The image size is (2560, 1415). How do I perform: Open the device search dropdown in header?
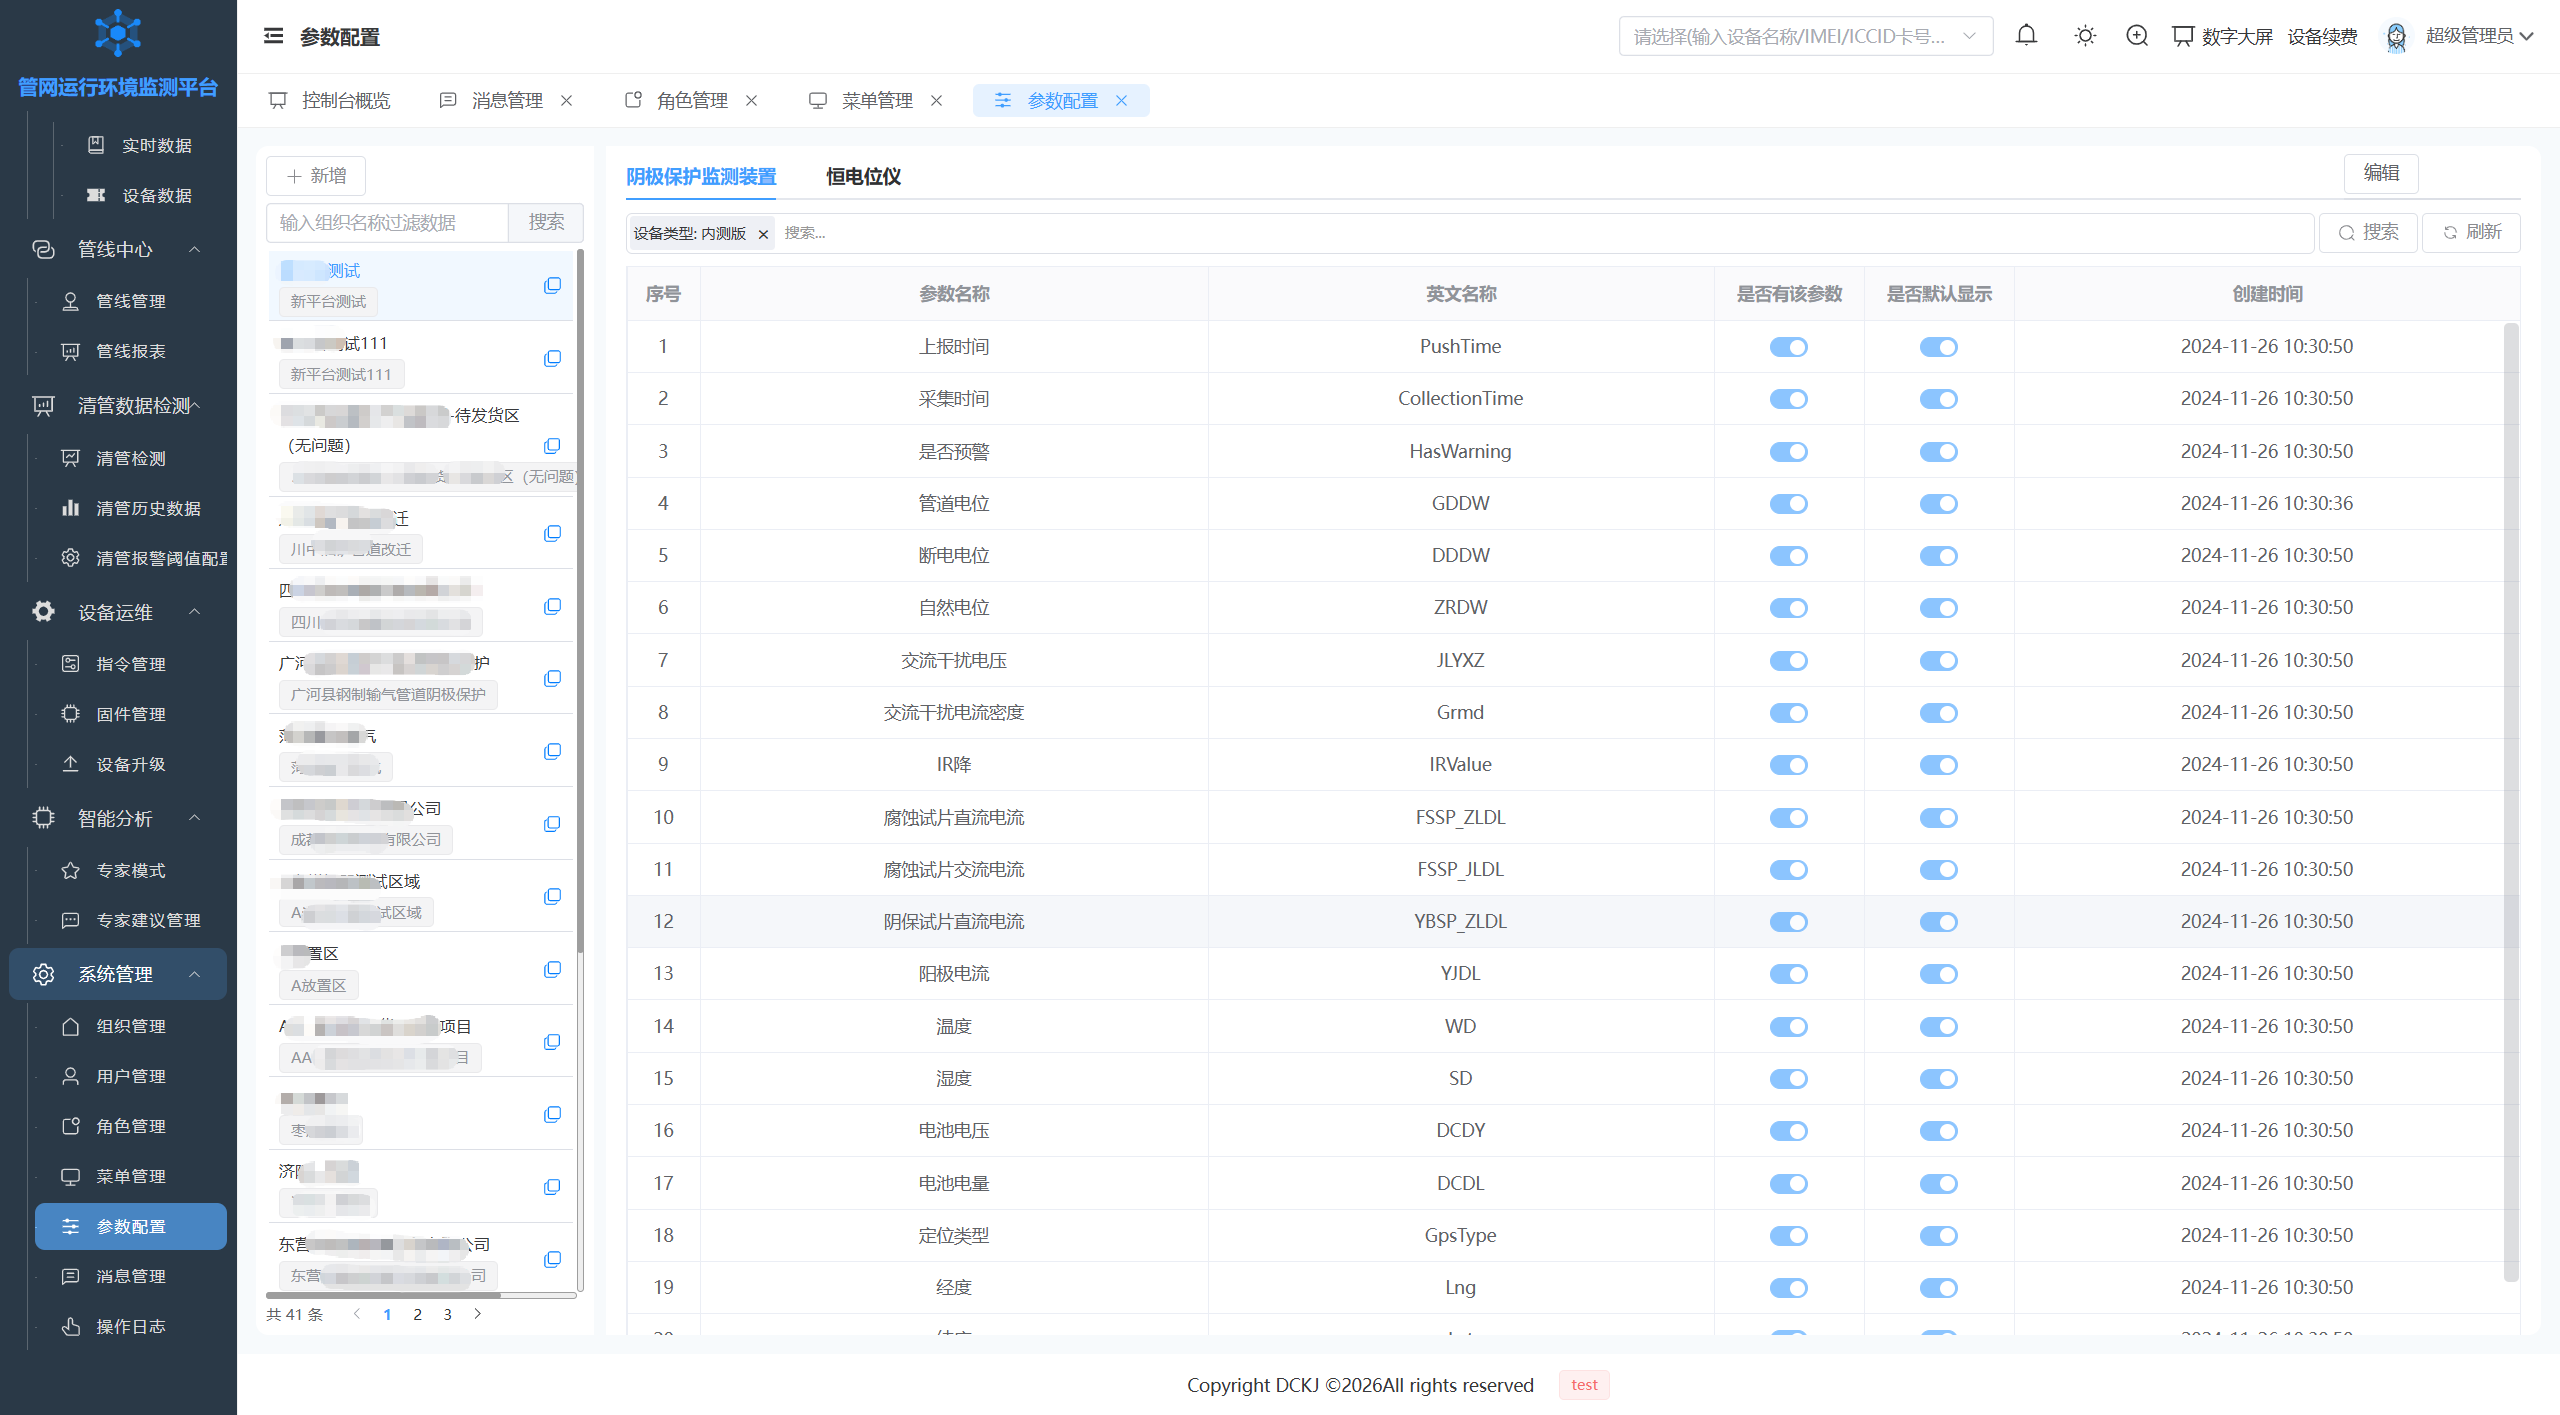1806,37
